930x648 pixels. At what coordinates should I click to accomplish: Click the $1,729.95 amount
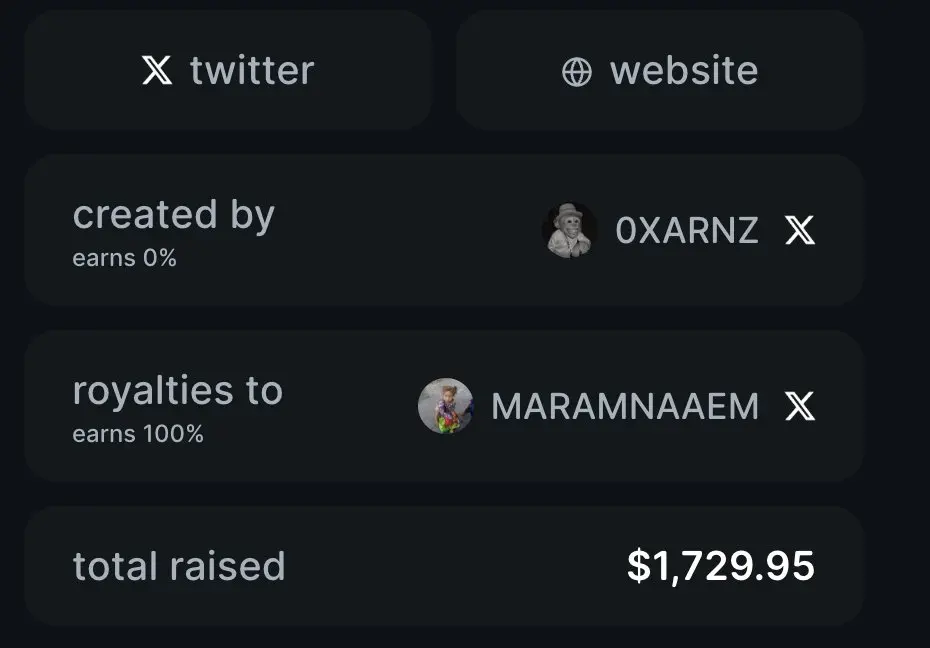(721, 566)
